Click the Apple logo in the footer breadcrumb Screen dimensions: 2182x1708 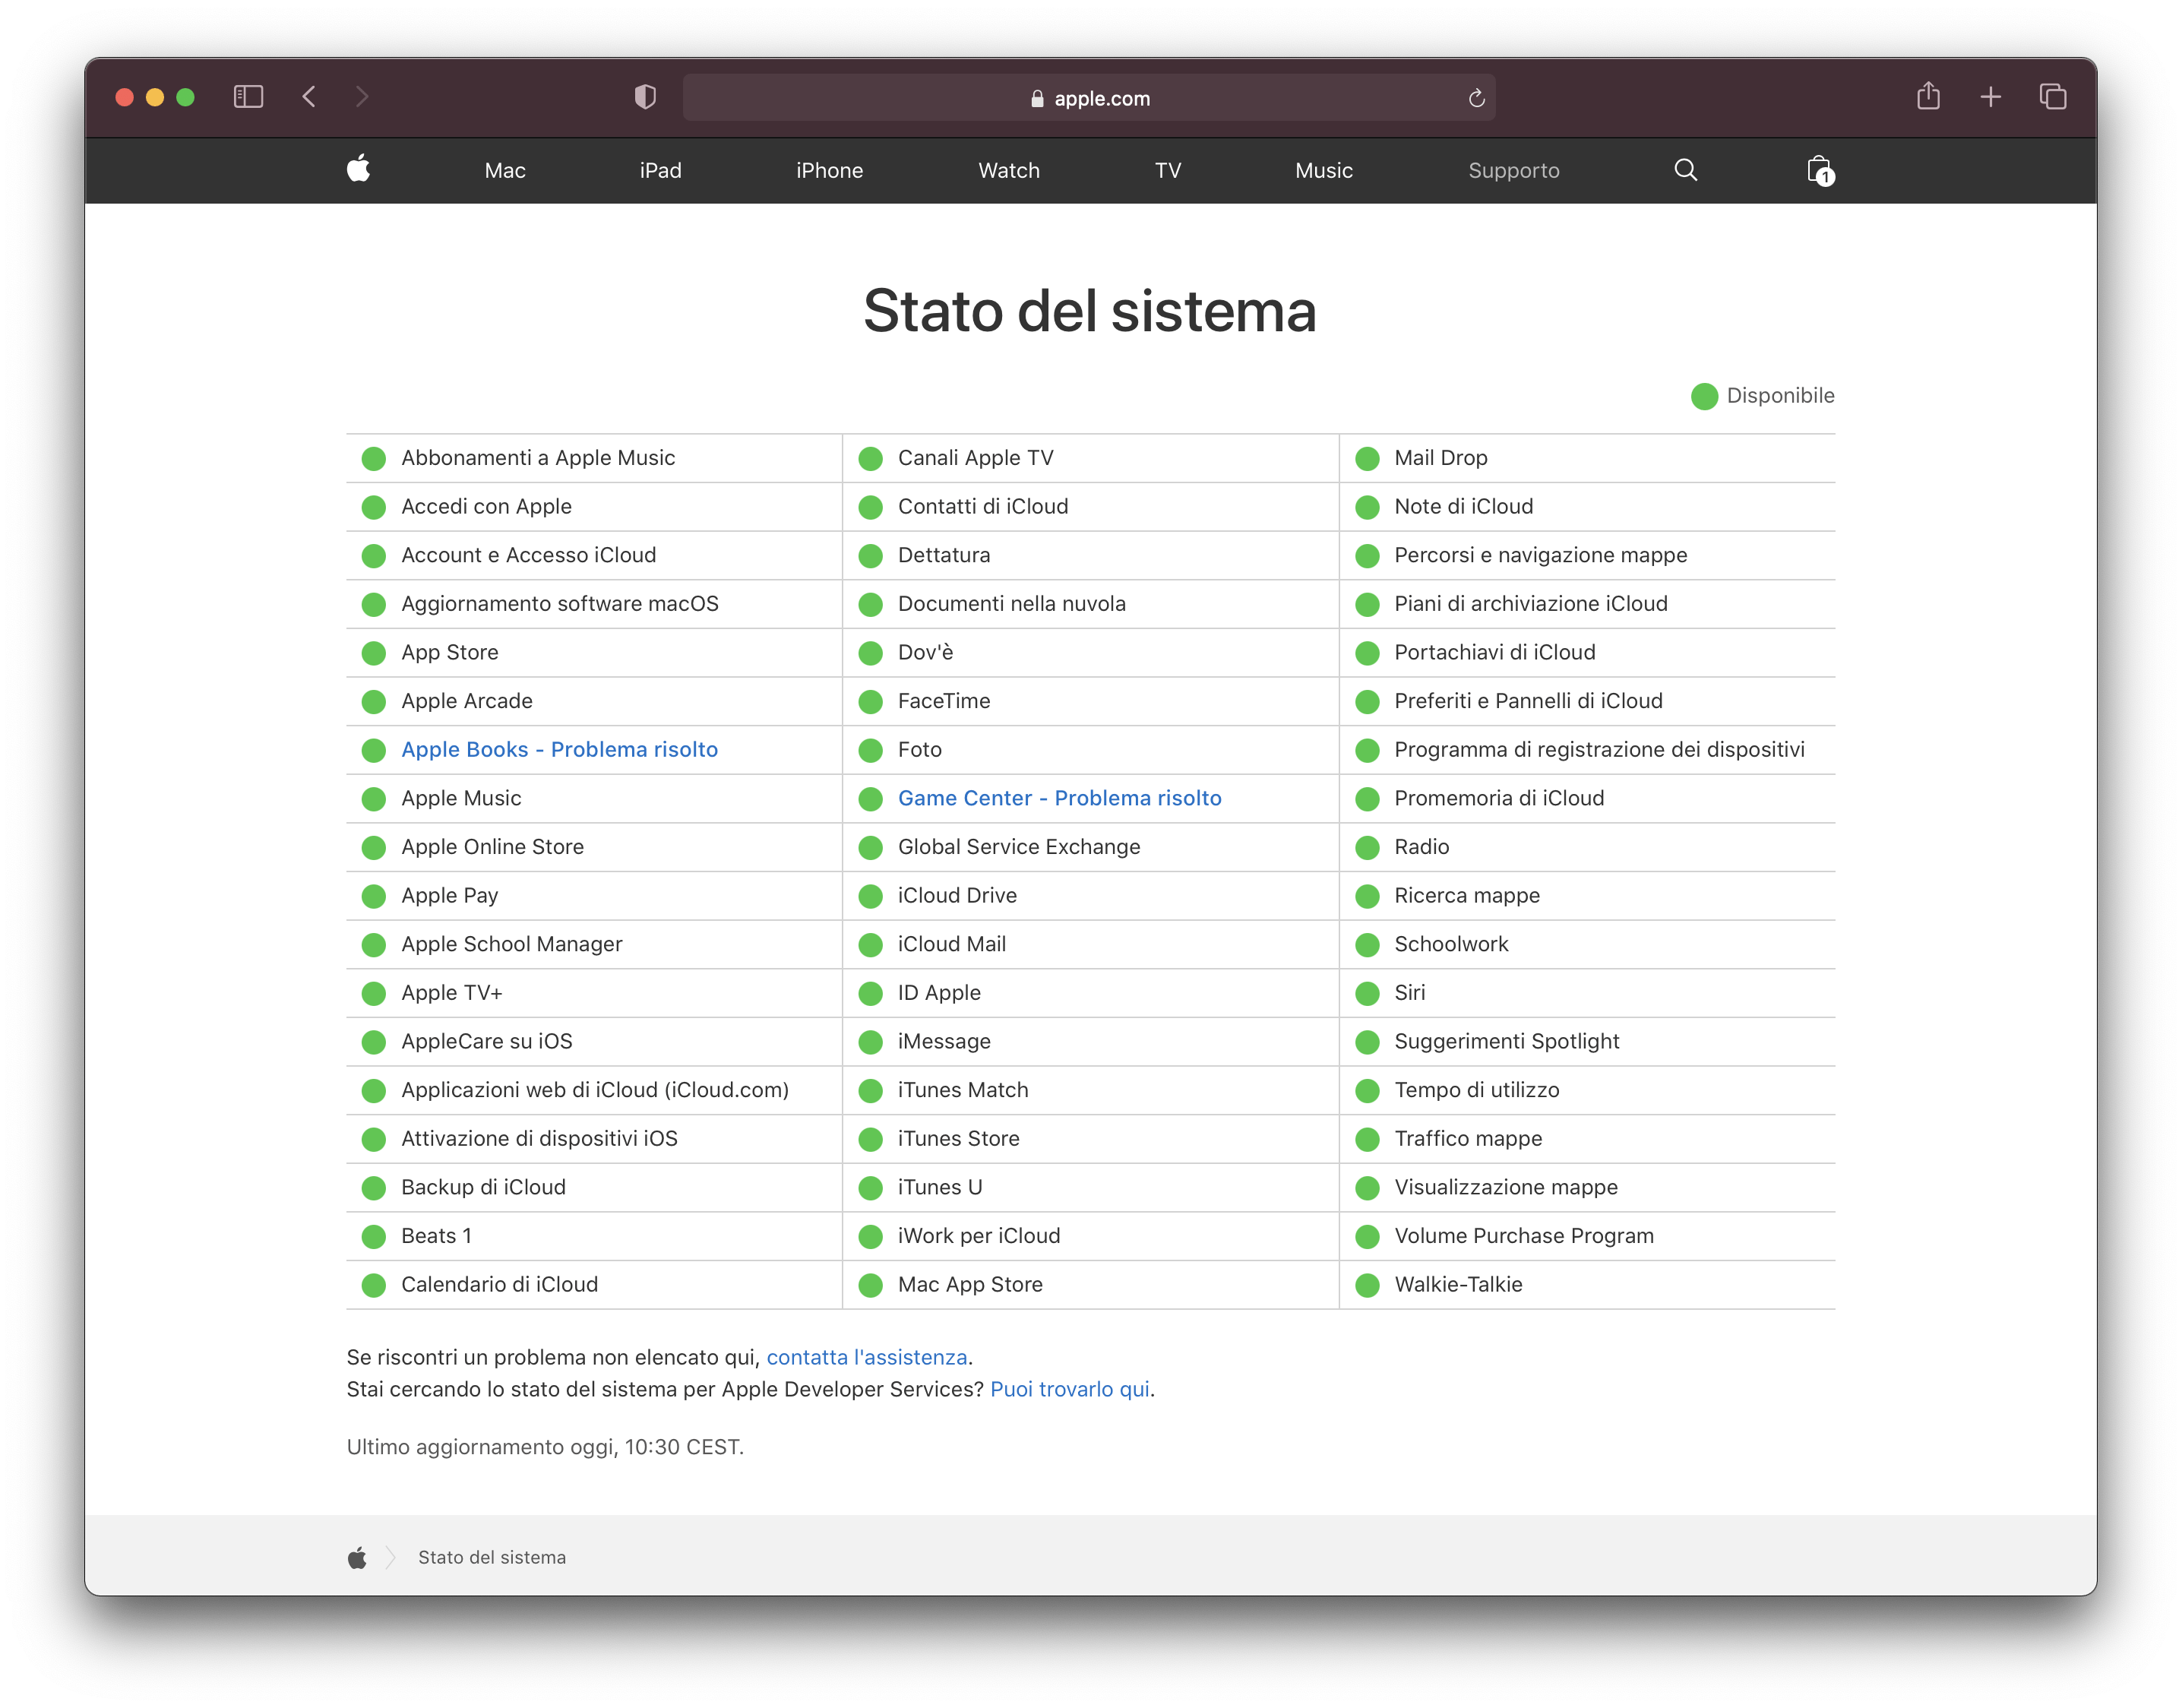[357, 1557]
